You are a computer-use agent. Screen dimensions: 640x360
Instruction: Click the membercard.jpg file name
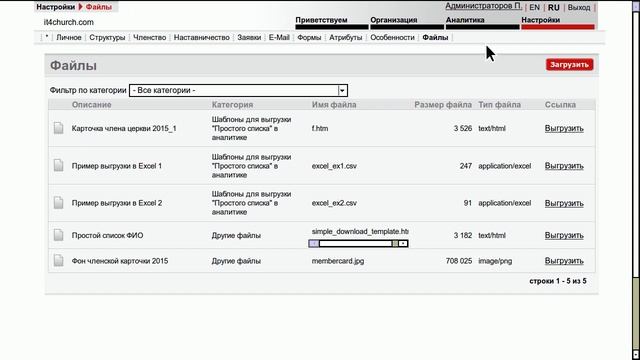338,261
